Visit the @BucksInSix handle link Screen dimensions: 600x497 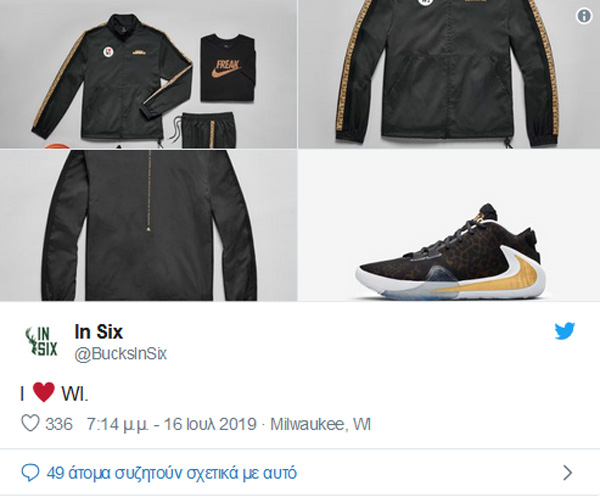tap(121, 354)
